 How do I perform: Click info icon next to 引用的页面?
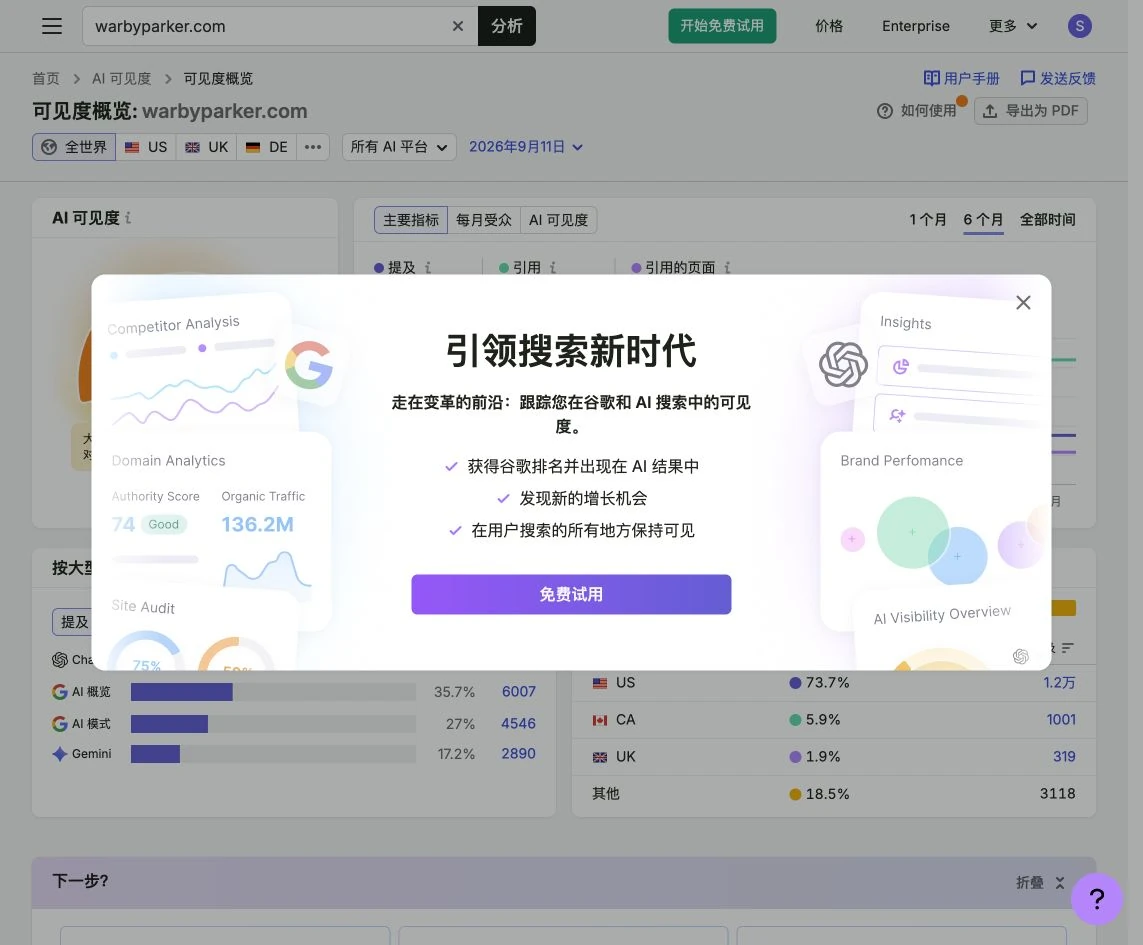[x=727, y=268]
